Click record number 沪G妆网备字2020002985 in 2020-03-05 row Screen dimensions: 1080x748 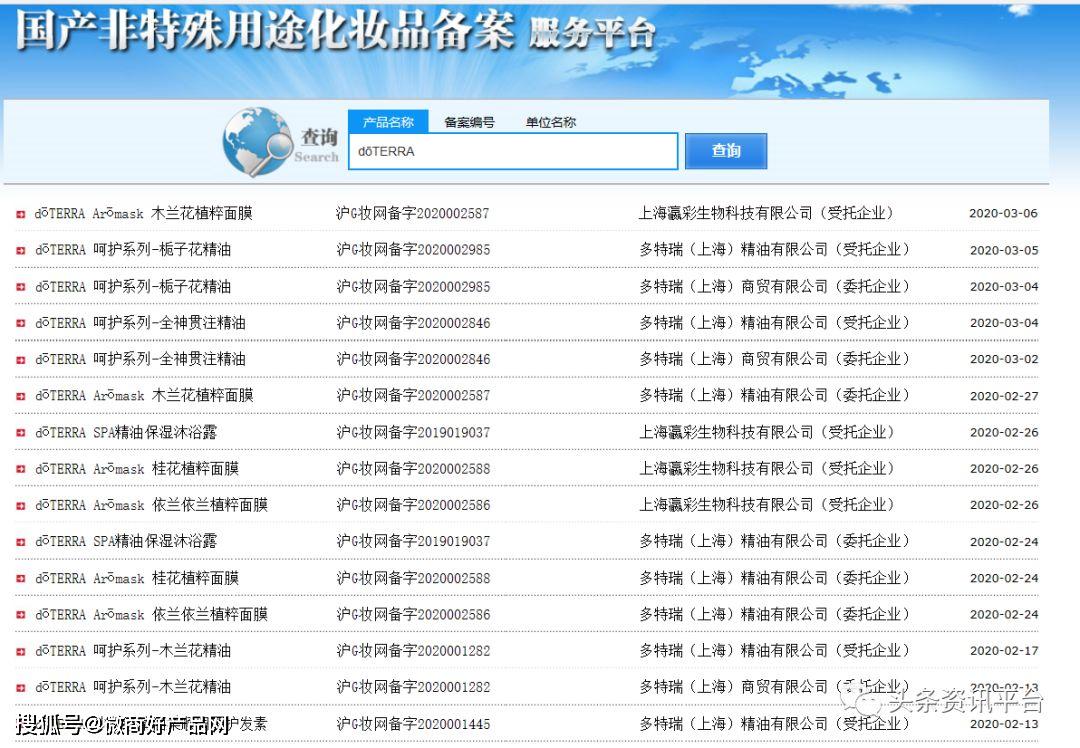(x=413, y=250)
